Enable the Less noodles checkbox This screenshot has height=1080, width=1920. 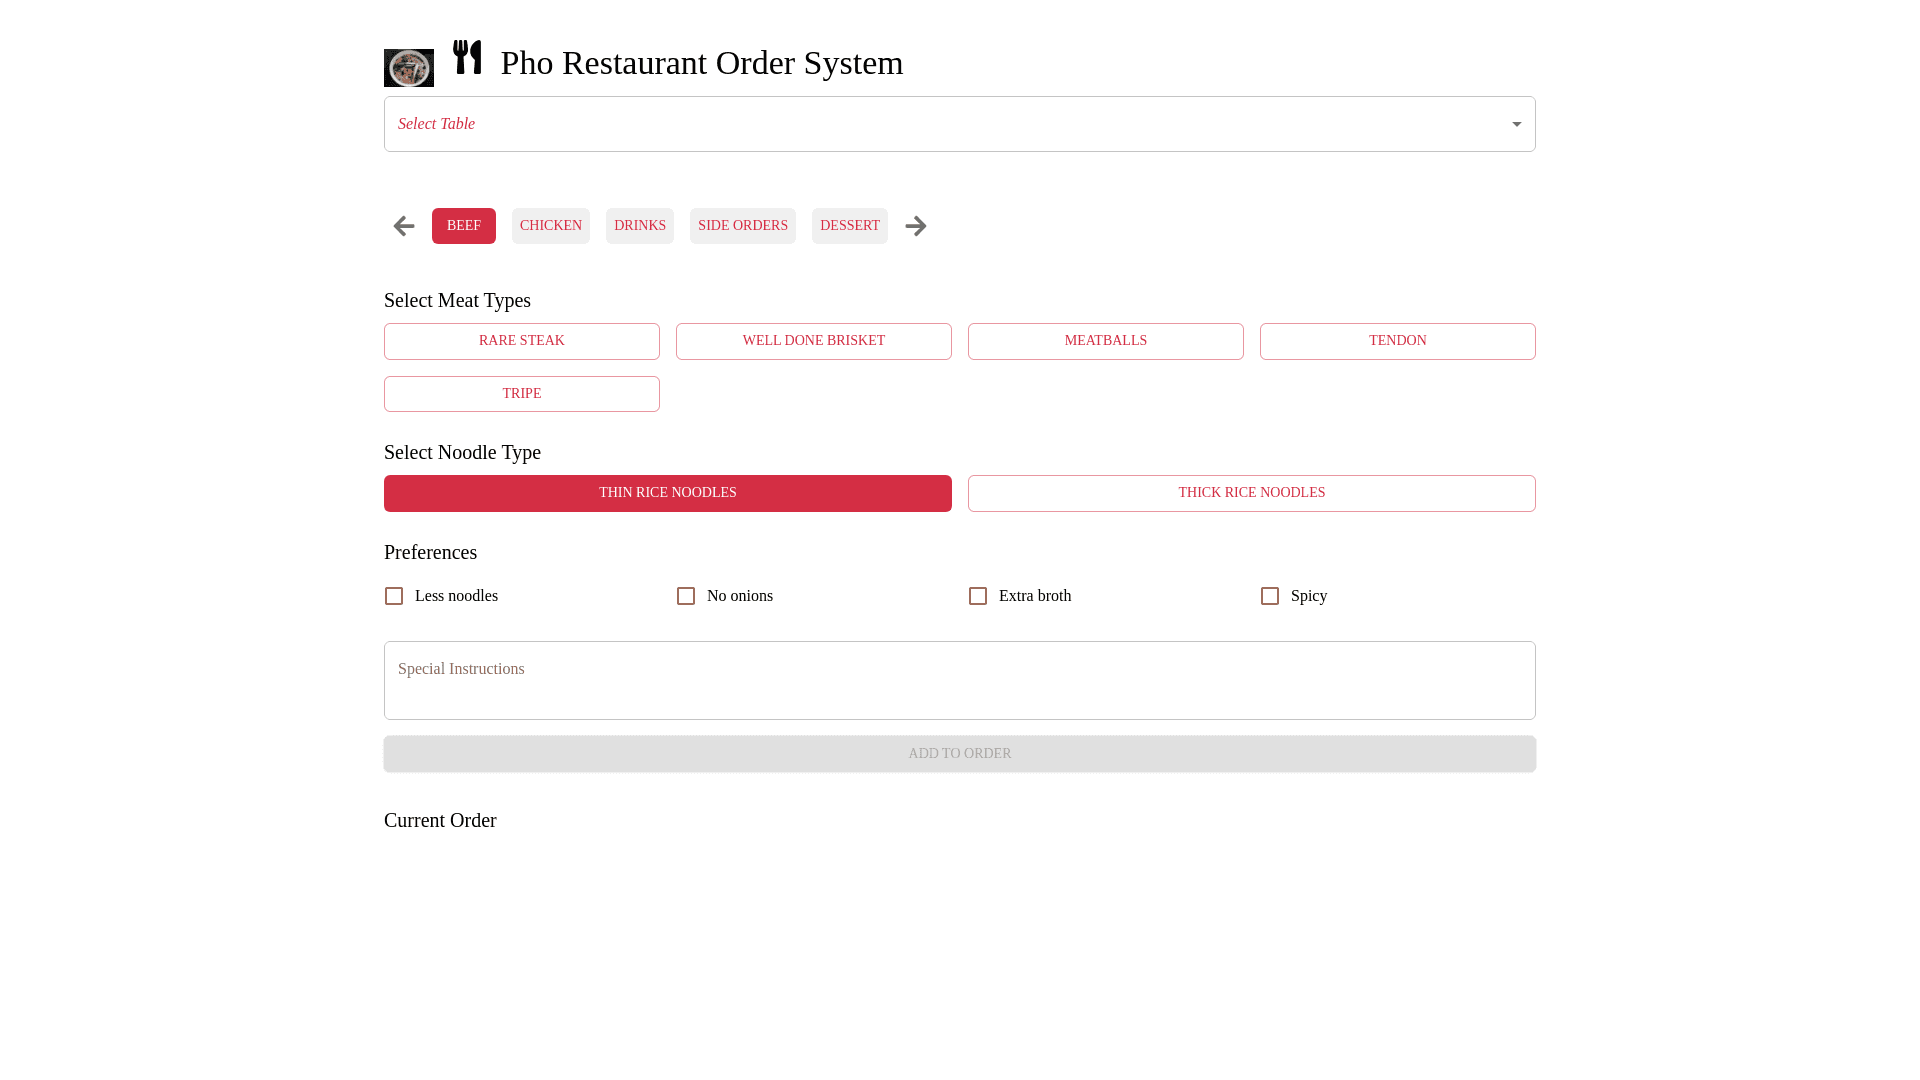(394, 596)
